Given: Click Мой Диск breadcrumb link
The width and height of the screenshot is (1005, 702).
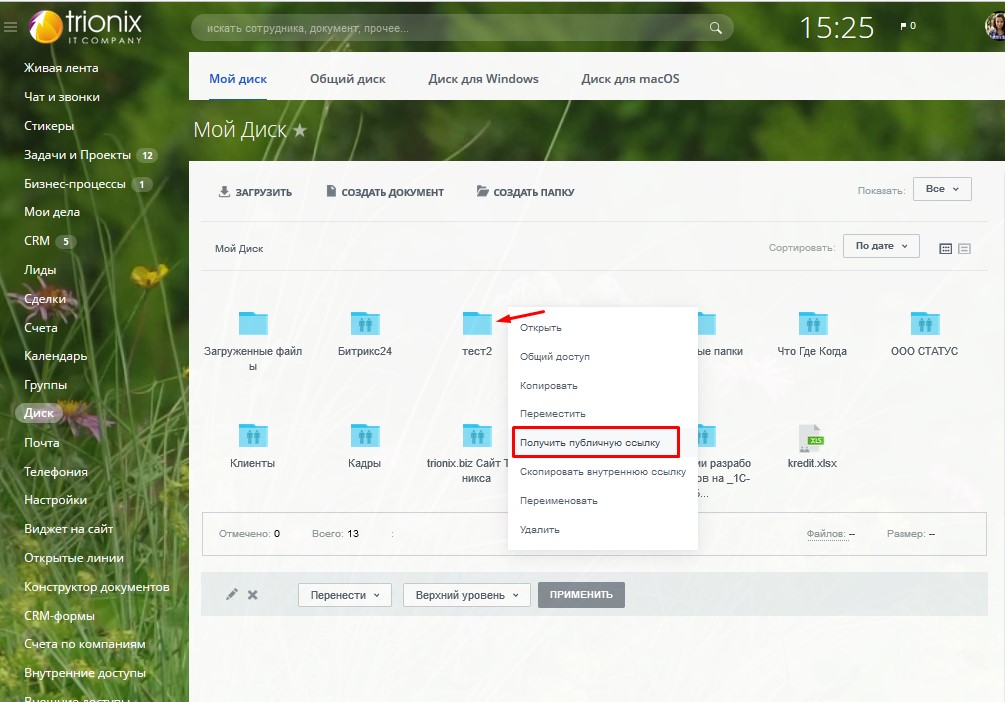Looking at the screenshot, I should pyautogui.click(x=239, y=249).
